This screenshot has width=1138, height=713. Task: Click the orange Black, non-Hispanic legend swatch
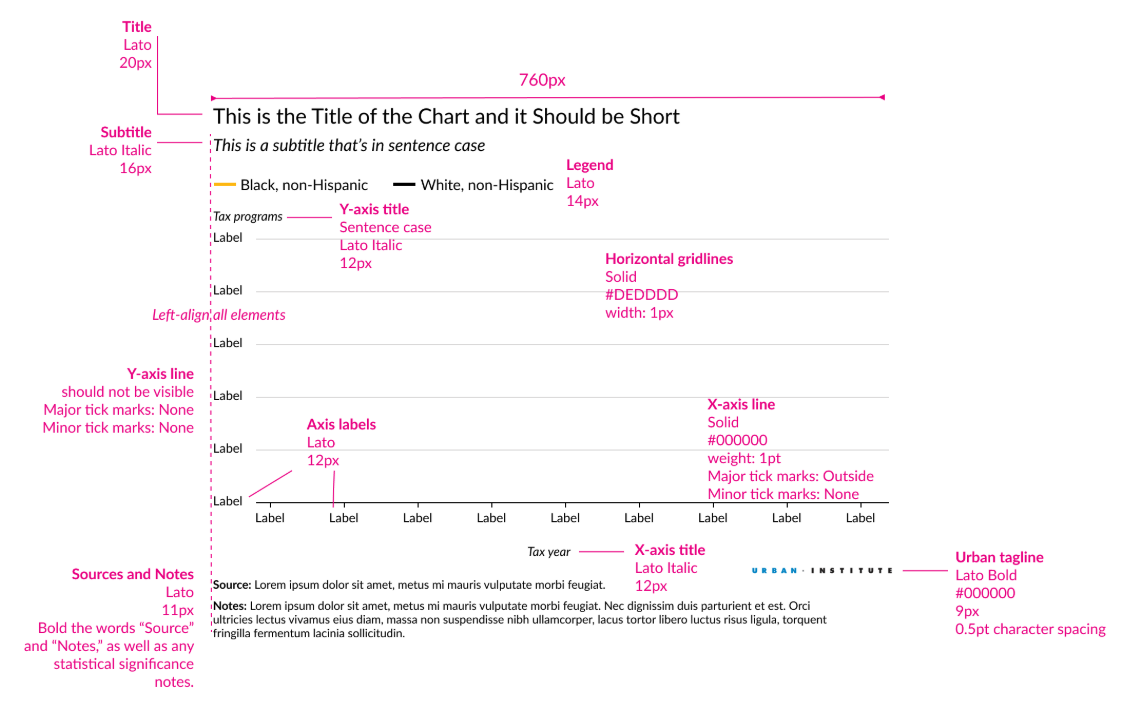point(224,185)
